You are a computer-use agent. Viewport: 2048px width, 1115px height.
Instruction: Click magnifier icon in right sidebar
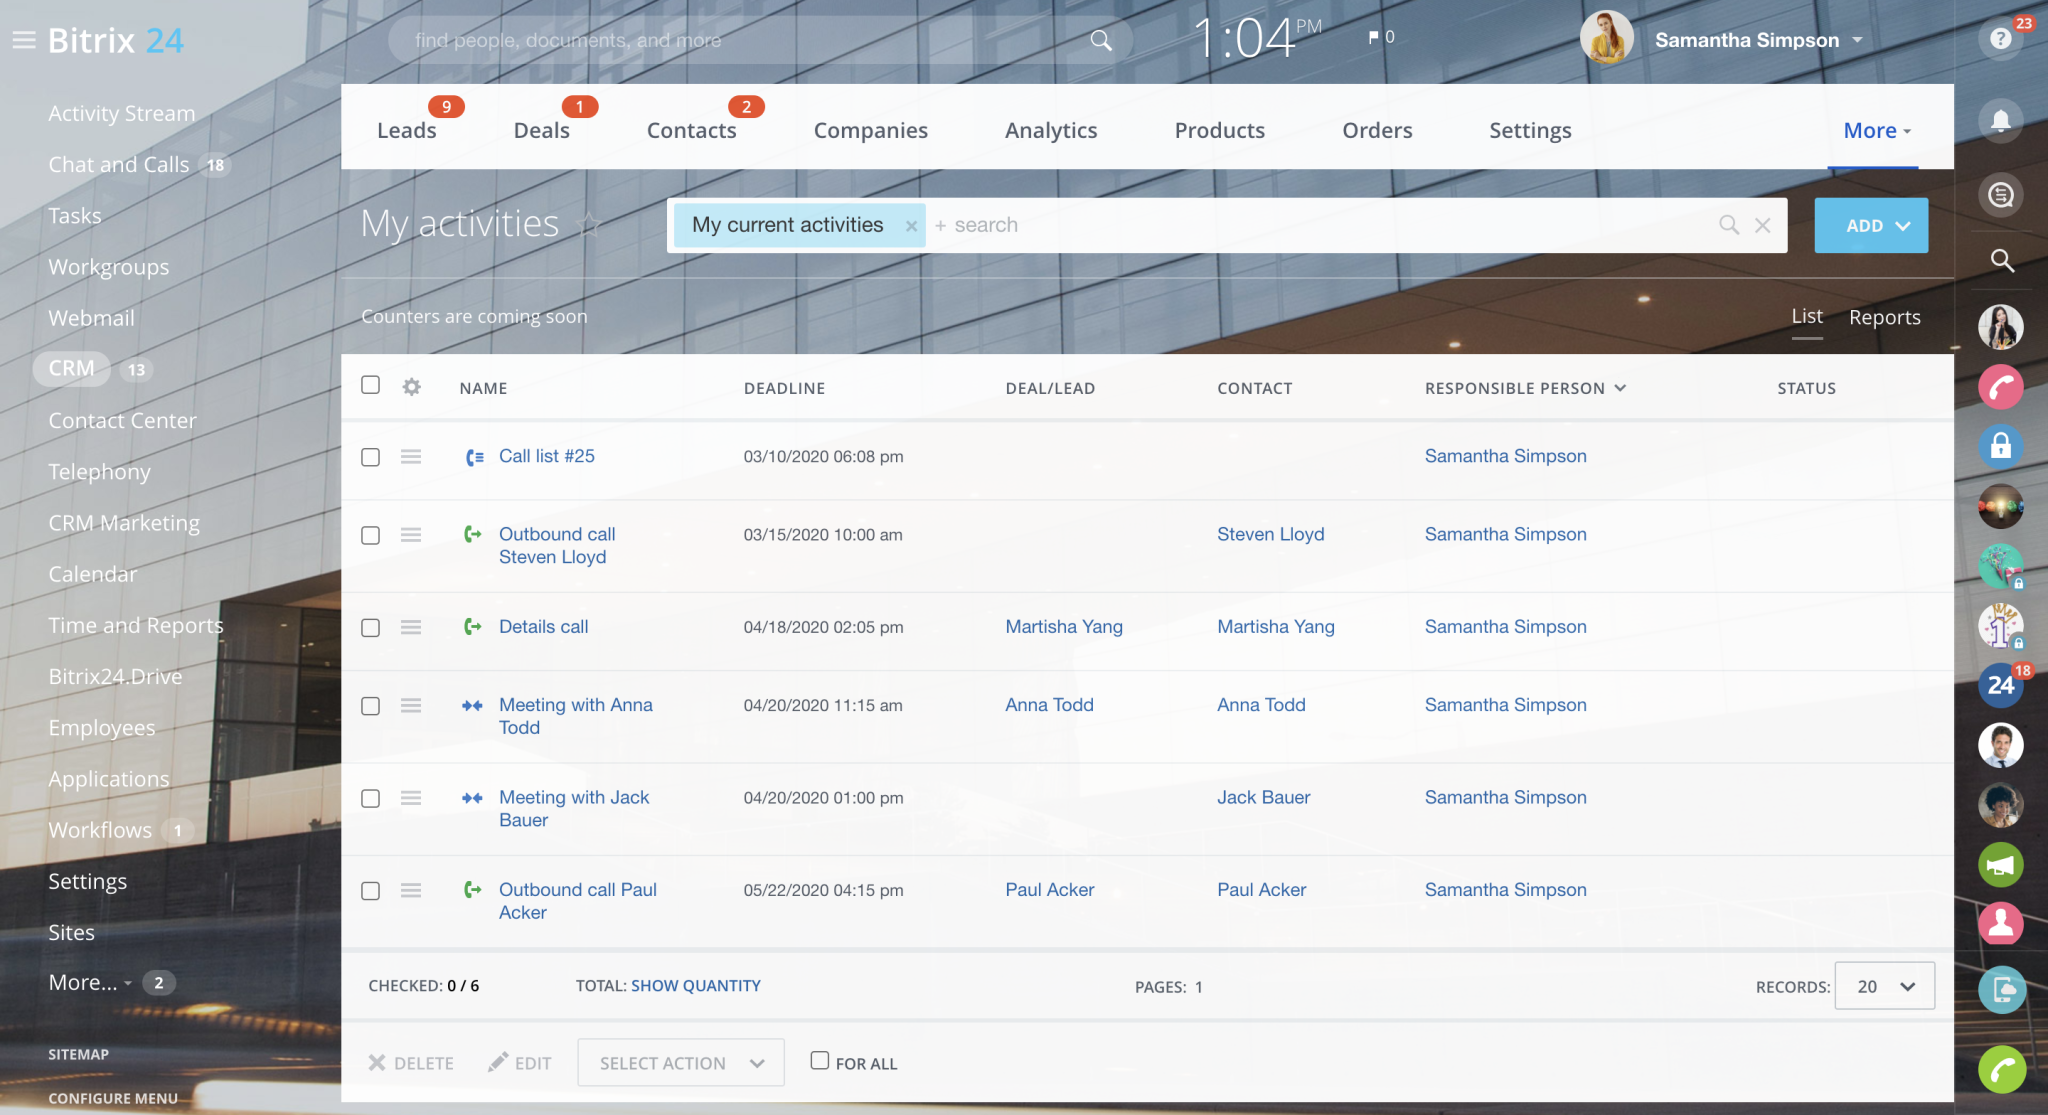pyautogui.click(x=2001, y=261)
